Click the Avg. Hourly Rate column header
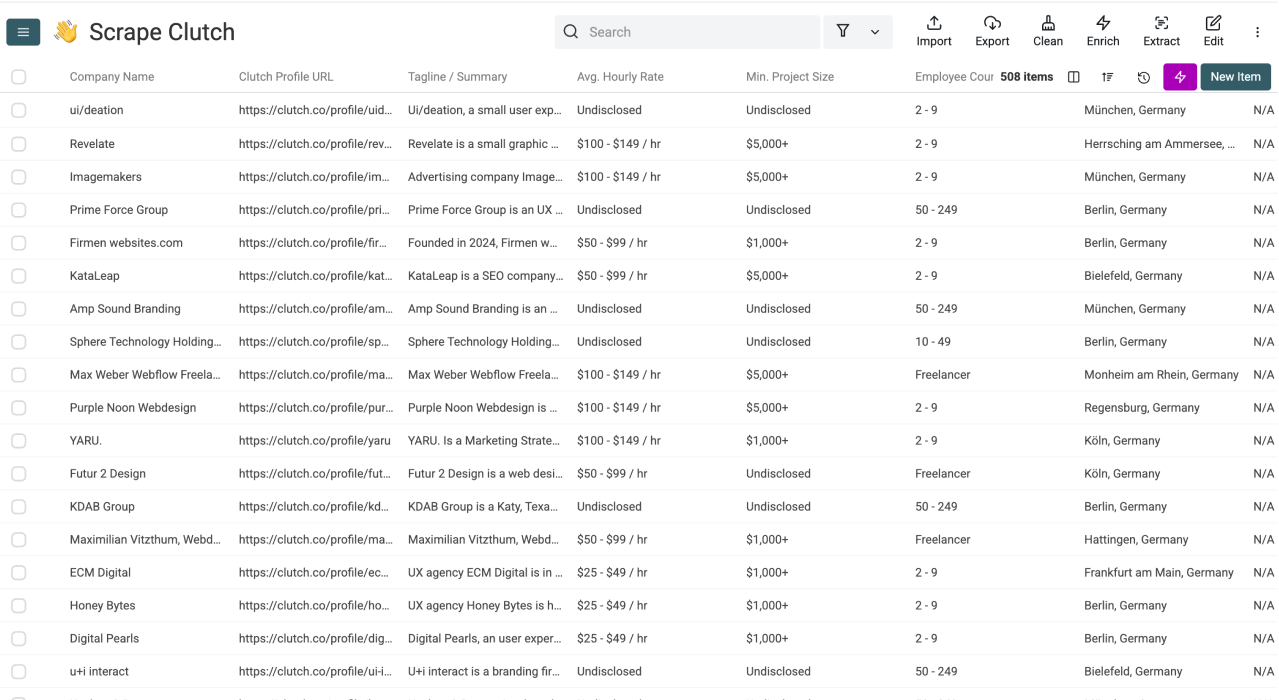This screenshot has height=700, width=1279. pos(620,77)
